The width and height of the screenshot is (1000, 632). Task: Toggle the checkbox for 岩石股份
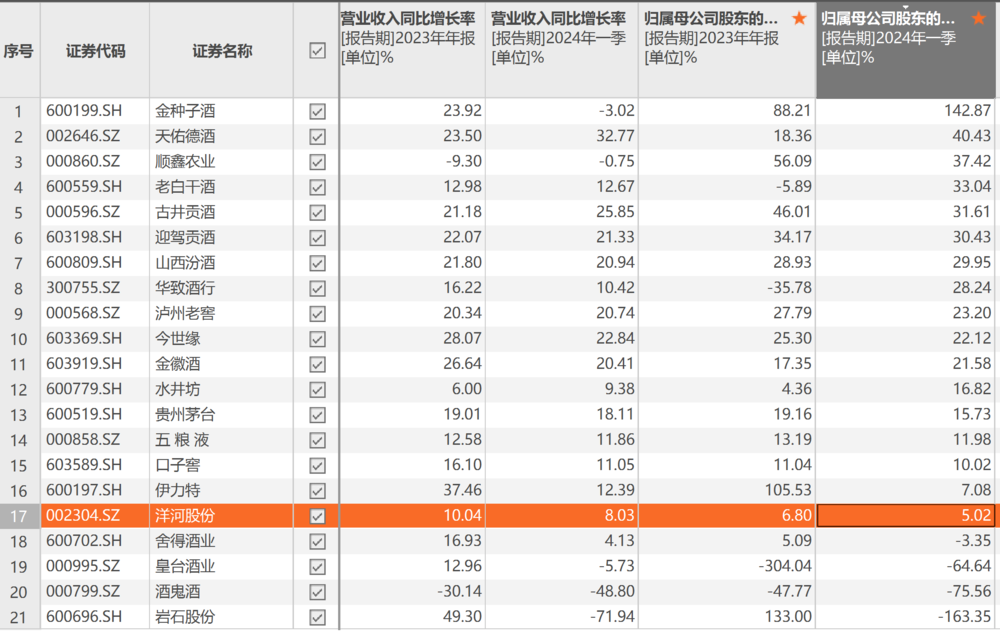317,617
